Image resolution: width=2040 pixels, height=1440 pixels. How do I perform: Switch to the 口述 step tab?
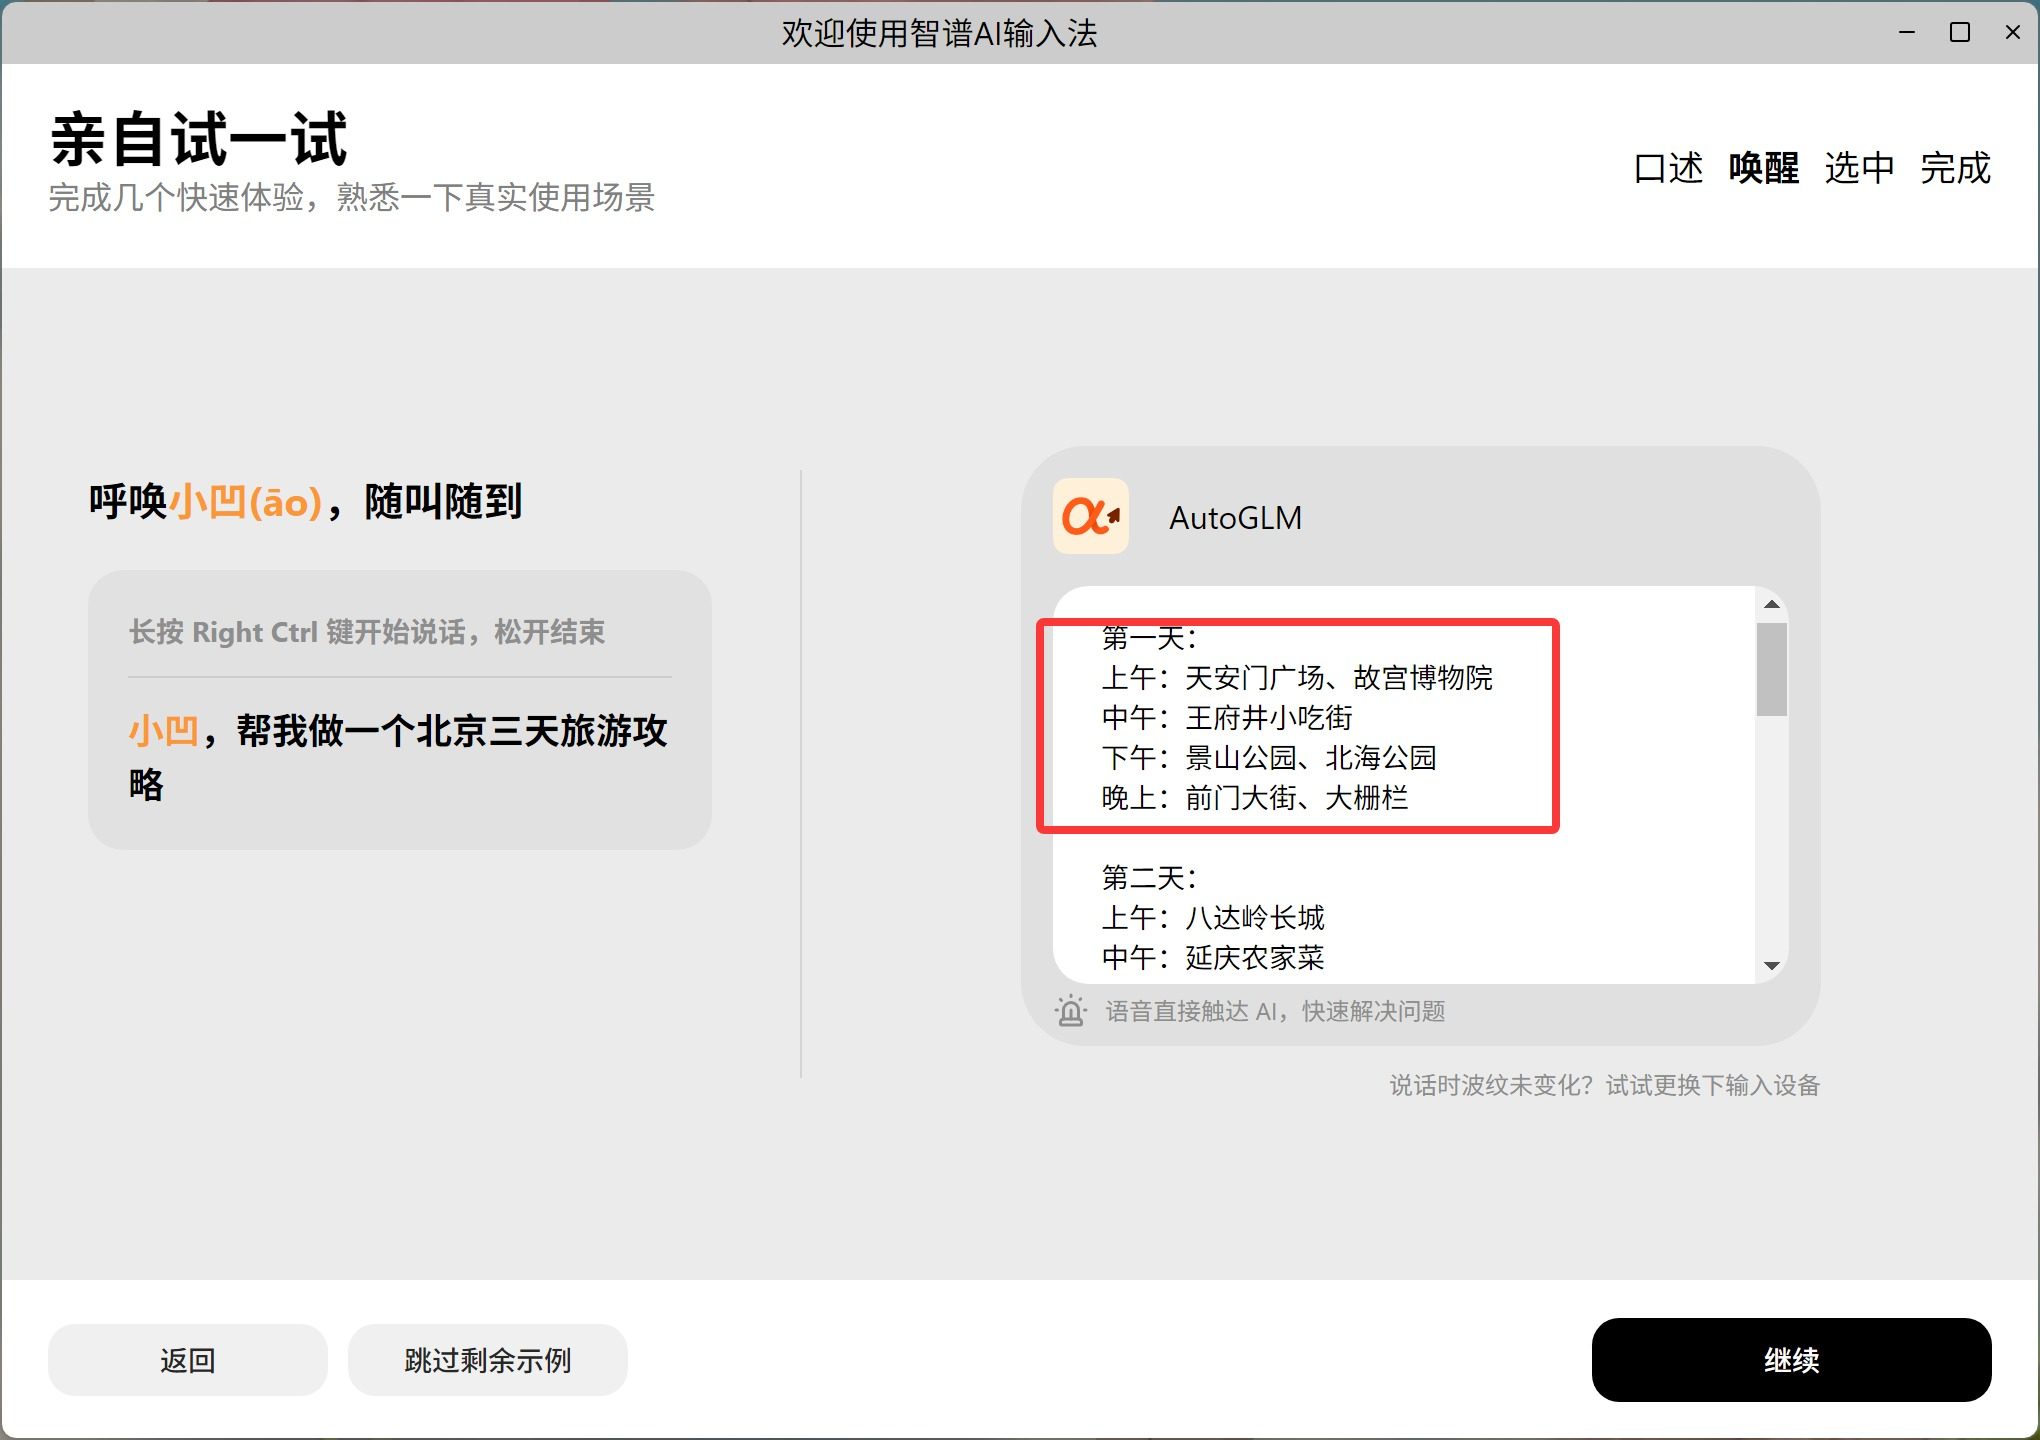[1667, 168]
